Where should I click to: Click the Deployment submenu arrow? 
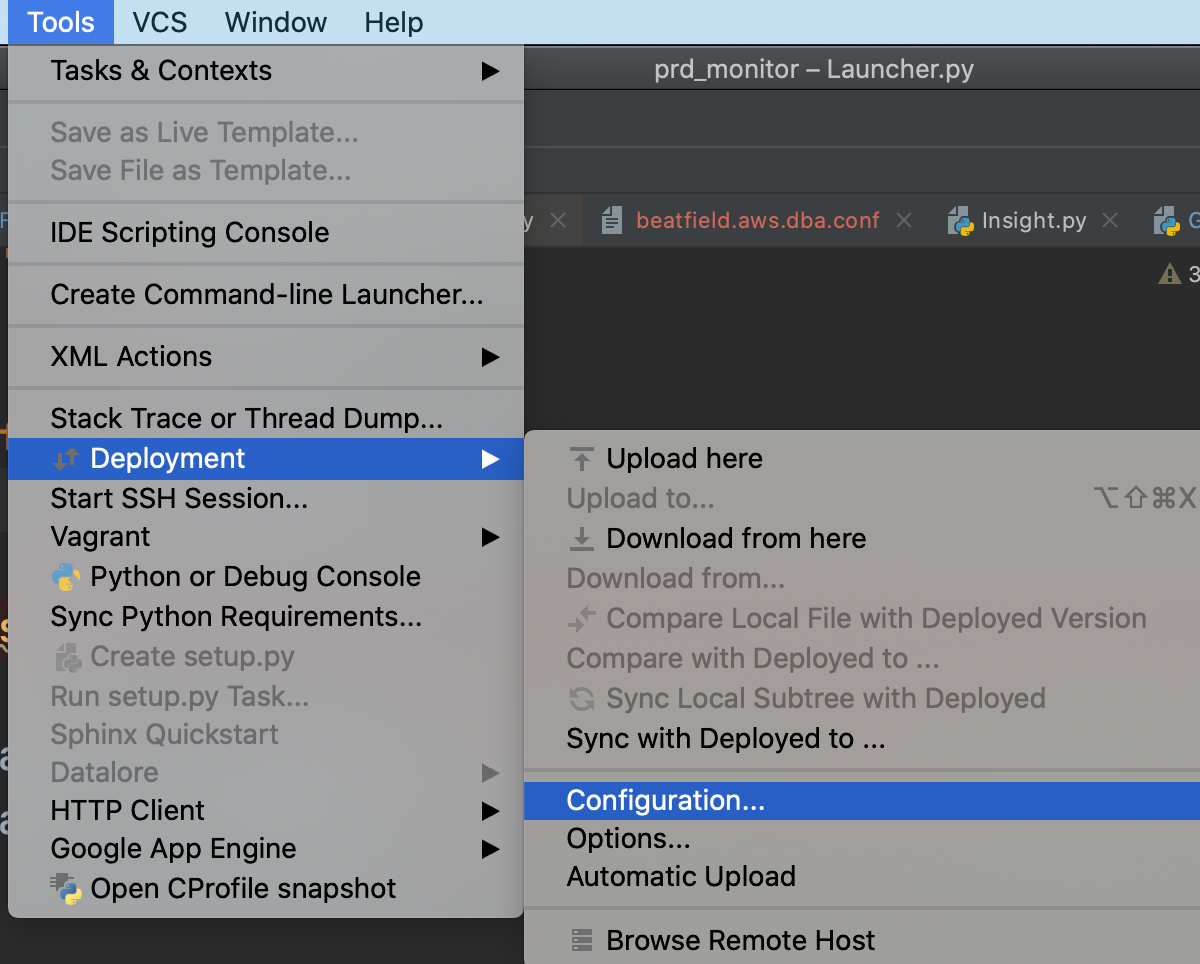490,459
